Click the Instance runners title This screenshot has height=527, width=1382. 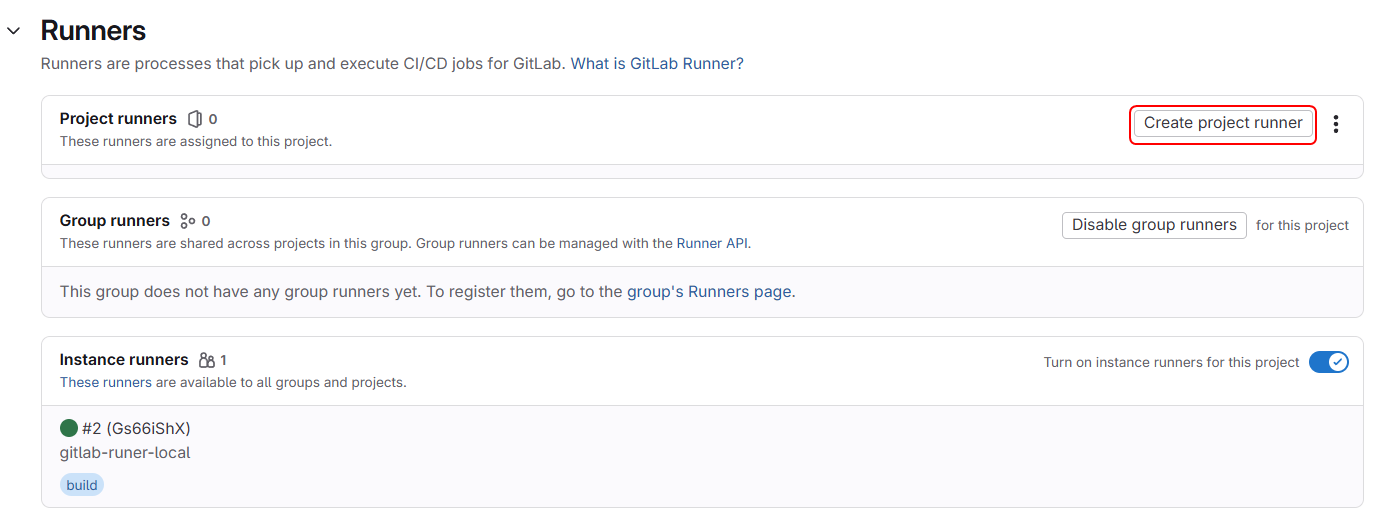click(x=124, y=360)
